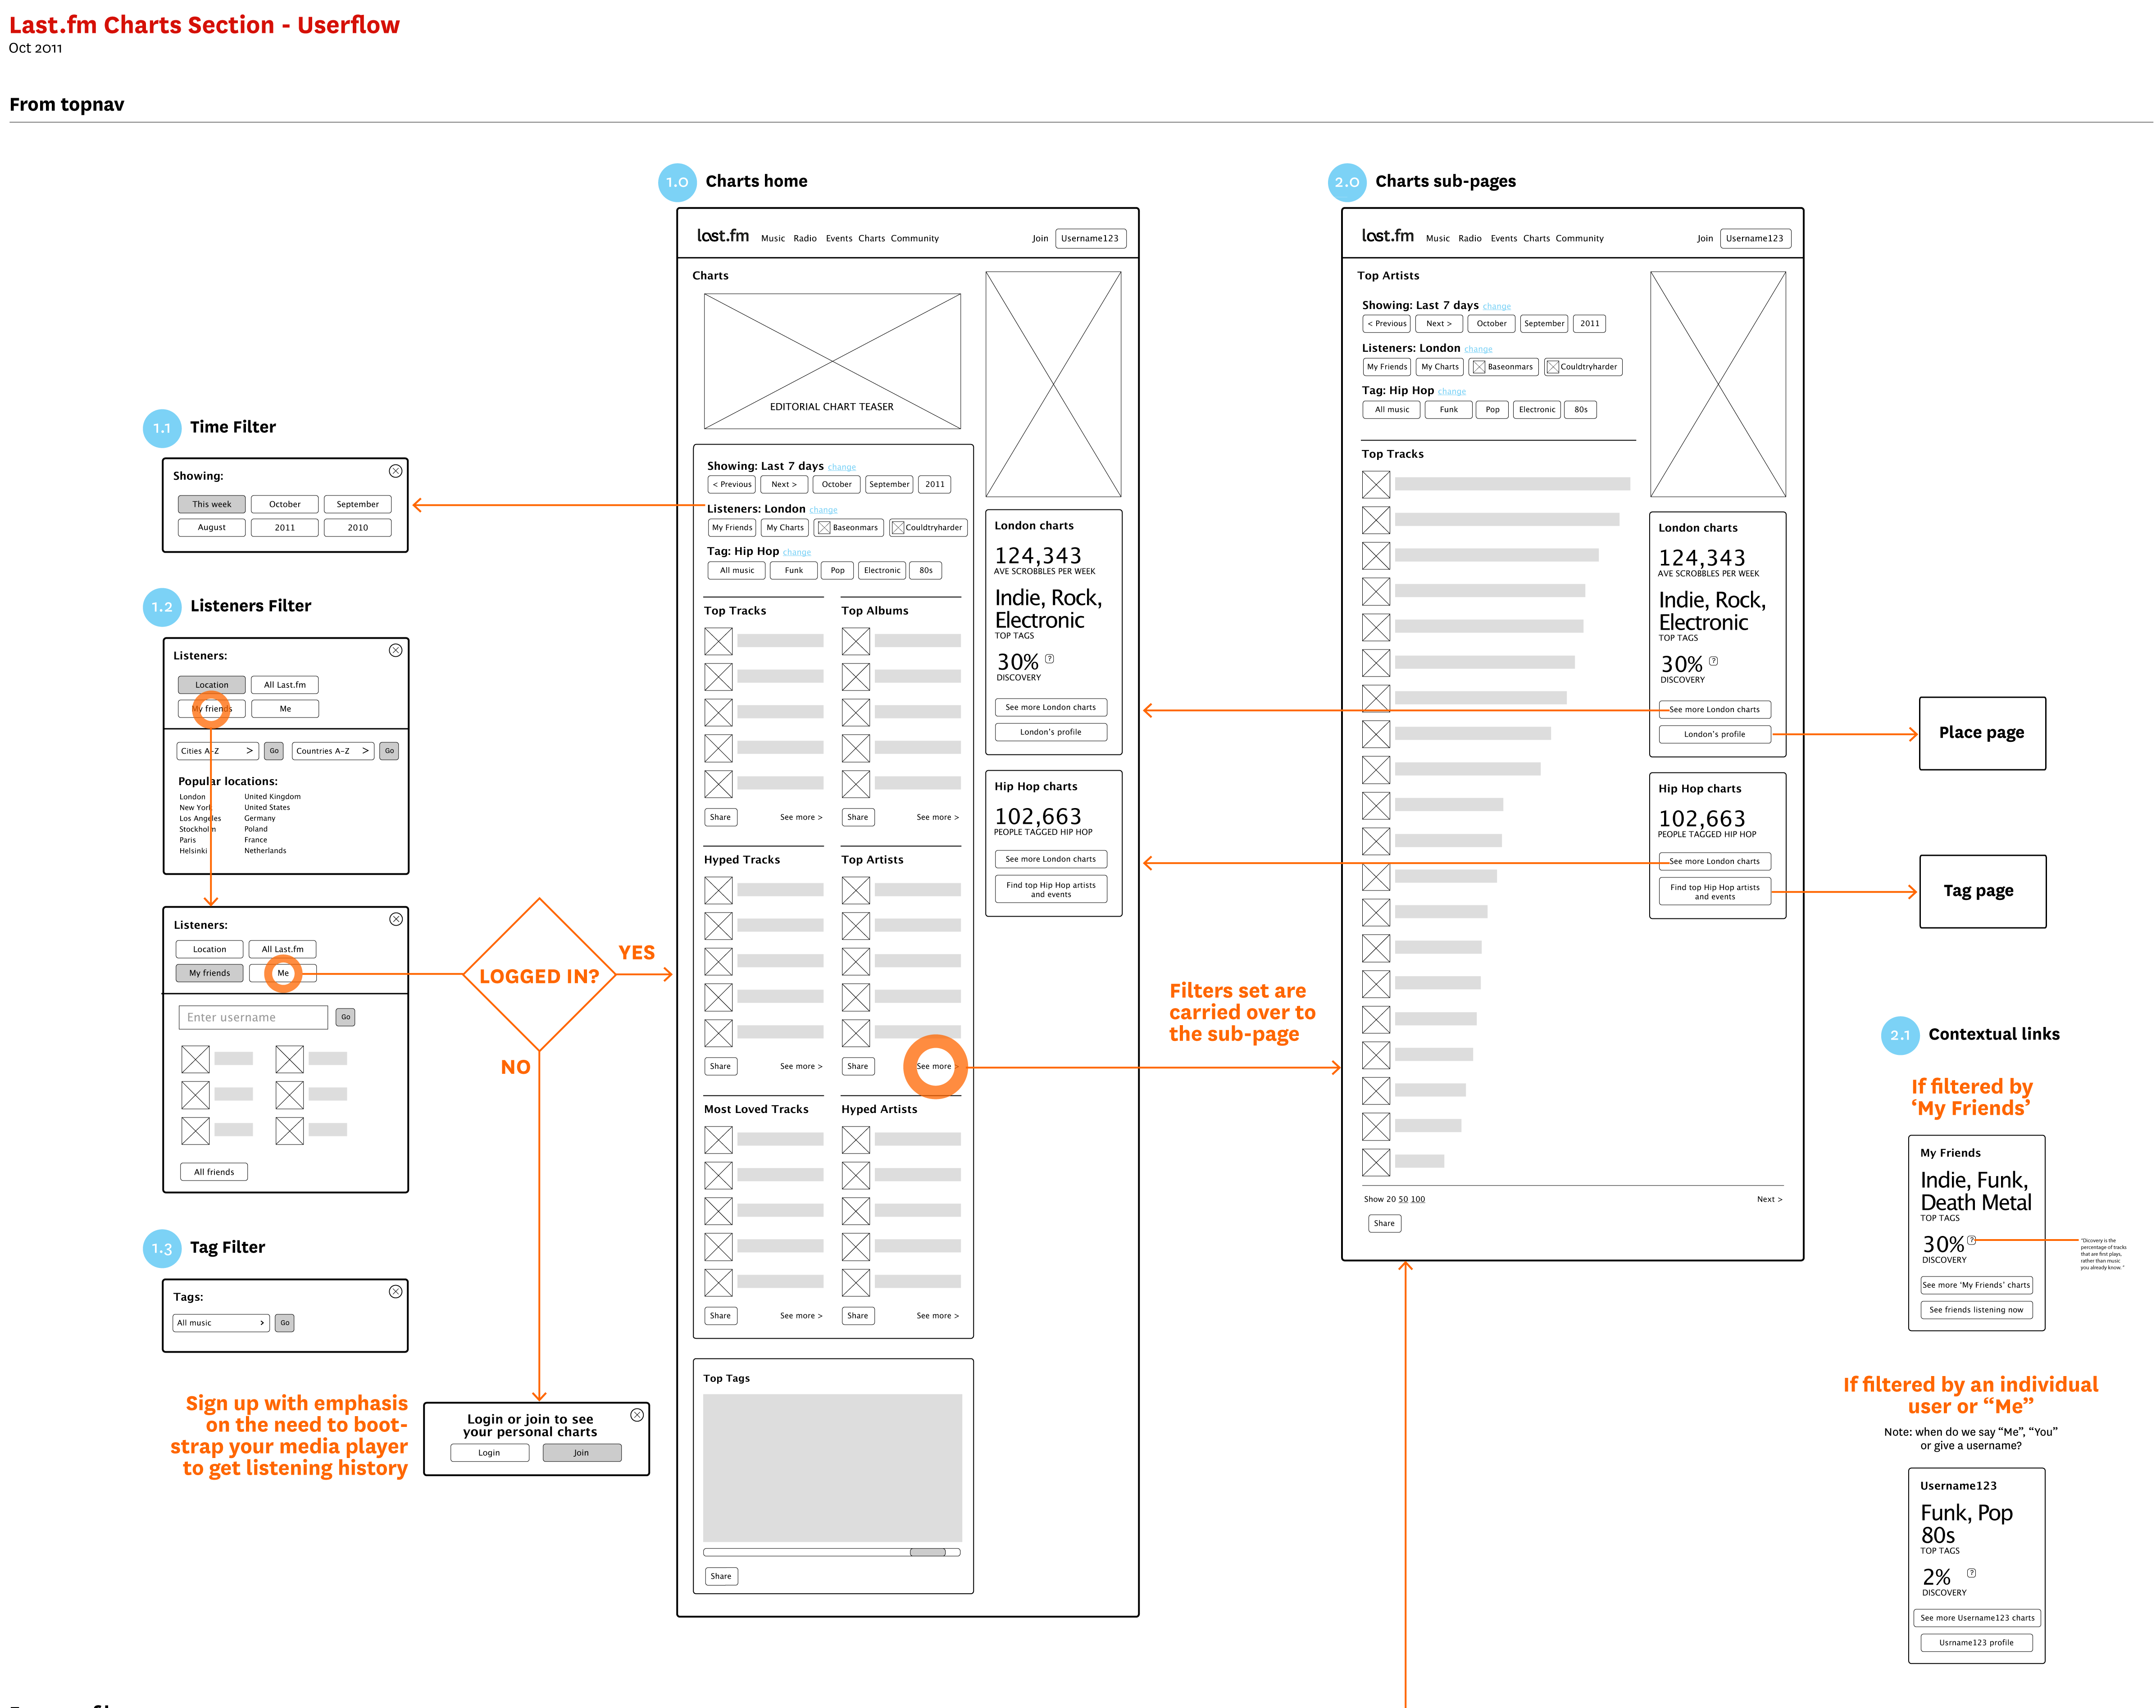Close the Tag Filter 'Tags' panel
This screenshot has height=1708, width=2156.
click(x=395, y=1291)
